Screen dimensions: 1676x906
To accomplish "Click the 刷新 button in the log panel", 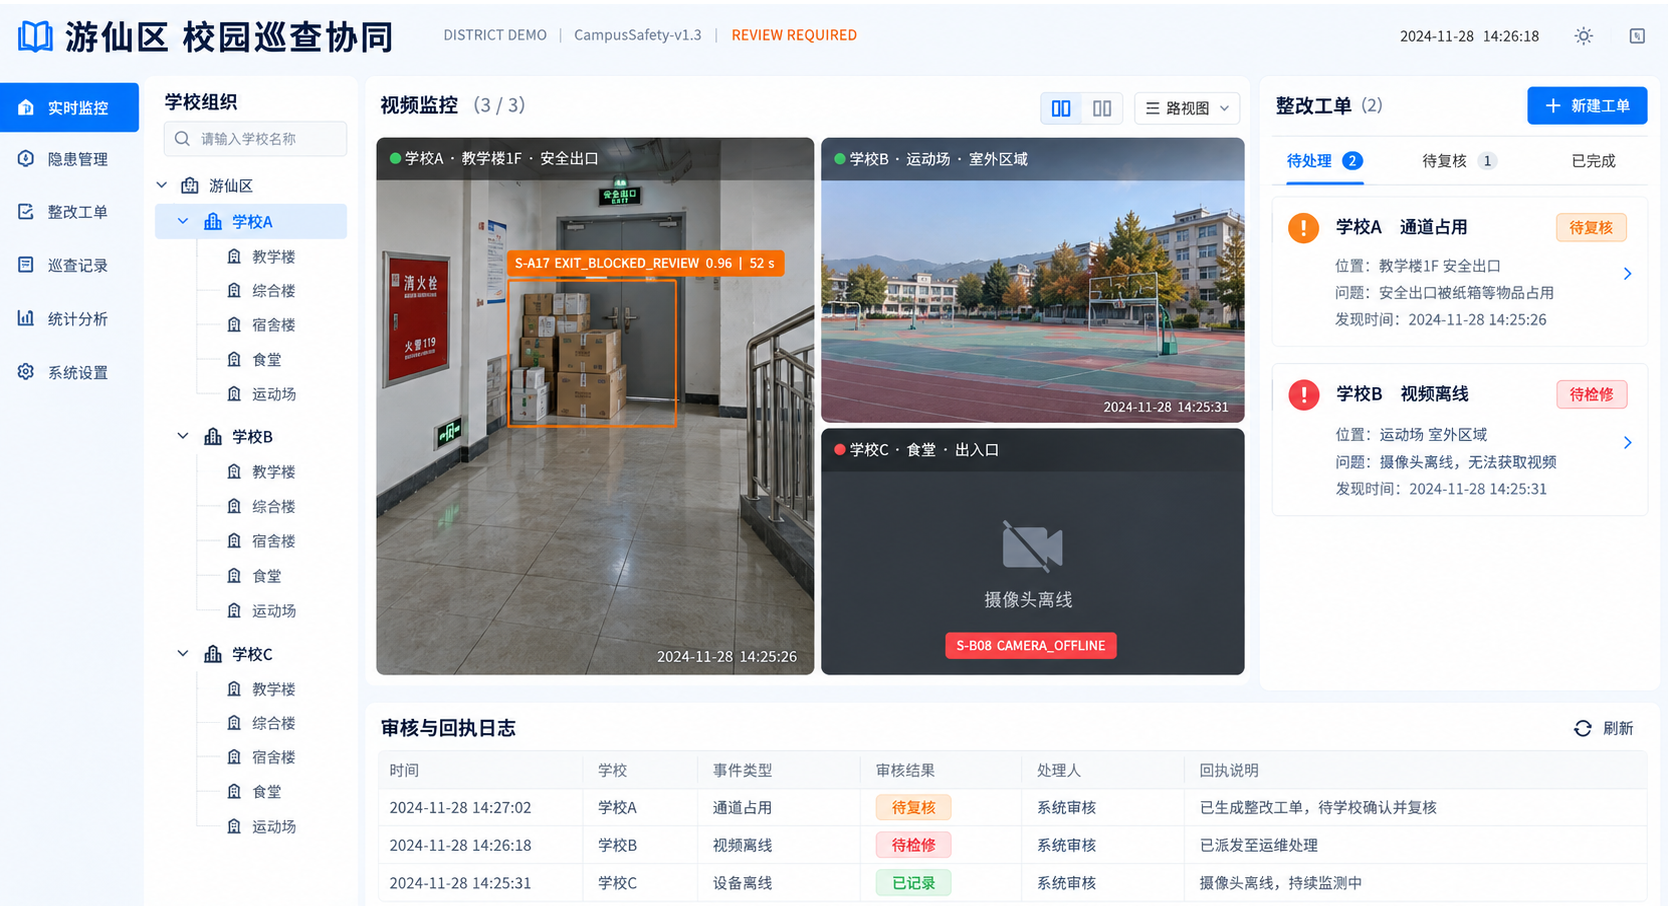I will click(1604, 728).
